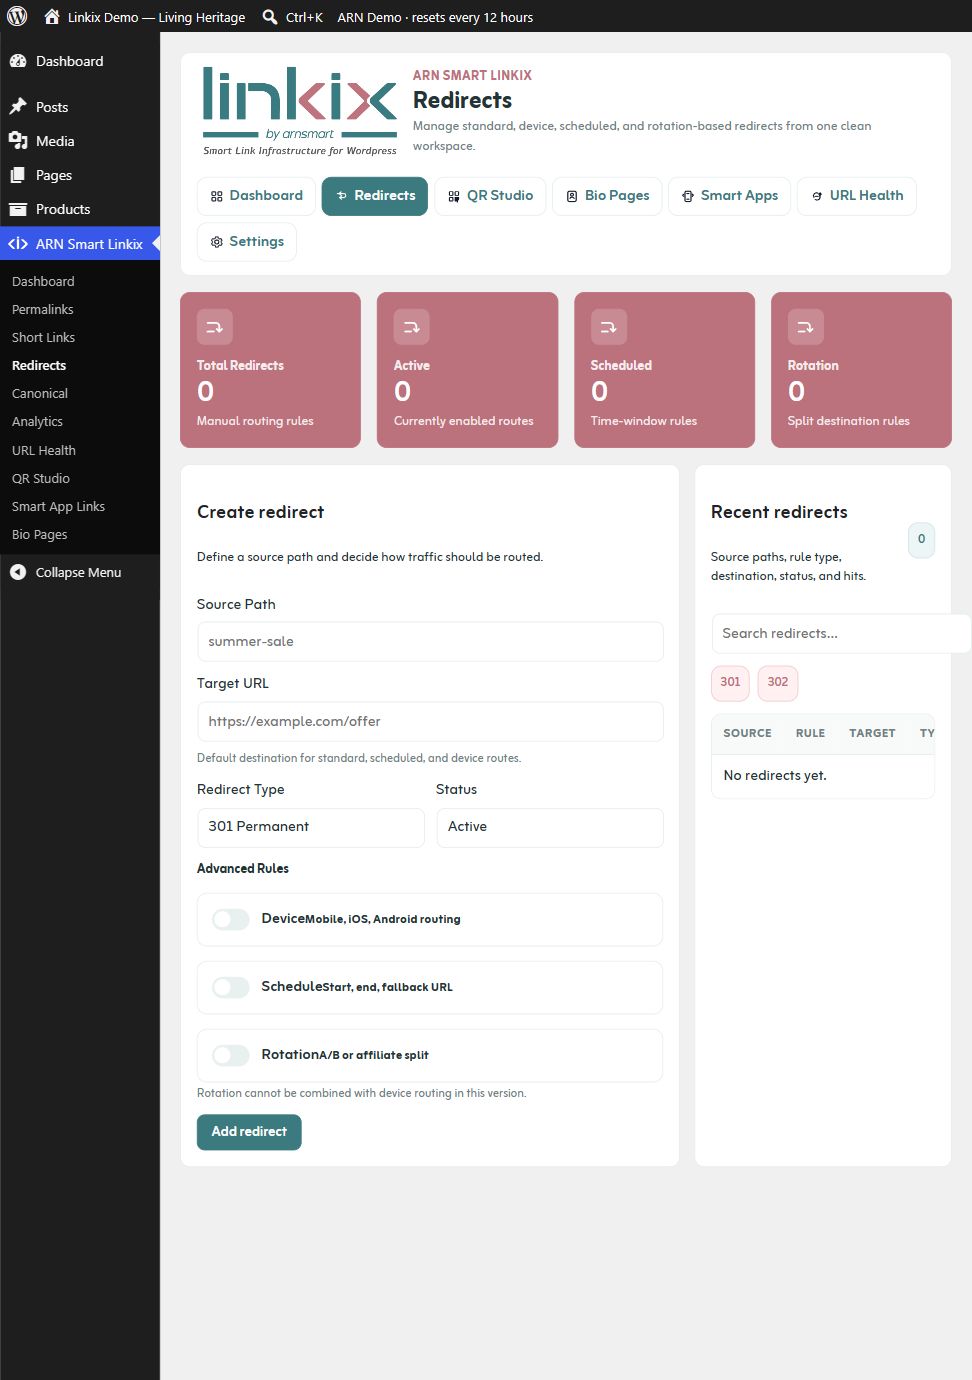Image resolution: width=972 pixels, height=1380 pixels.
Task: Open the Status dropdown showing Active
Action: [x=550, y=827]
